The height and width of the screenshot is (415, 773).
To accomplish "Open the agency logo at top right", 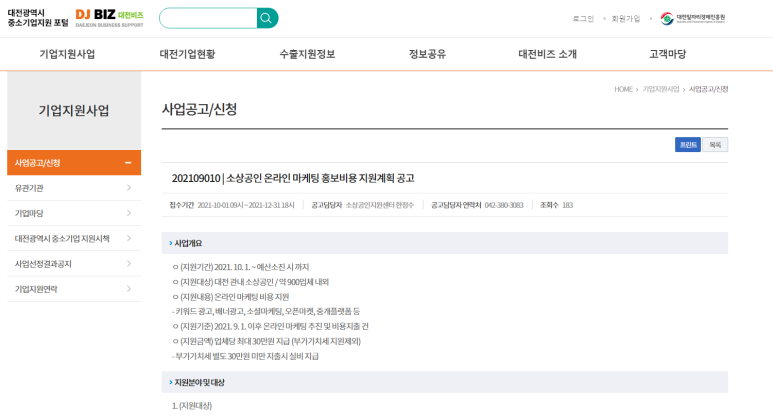I will pos(693,18).
